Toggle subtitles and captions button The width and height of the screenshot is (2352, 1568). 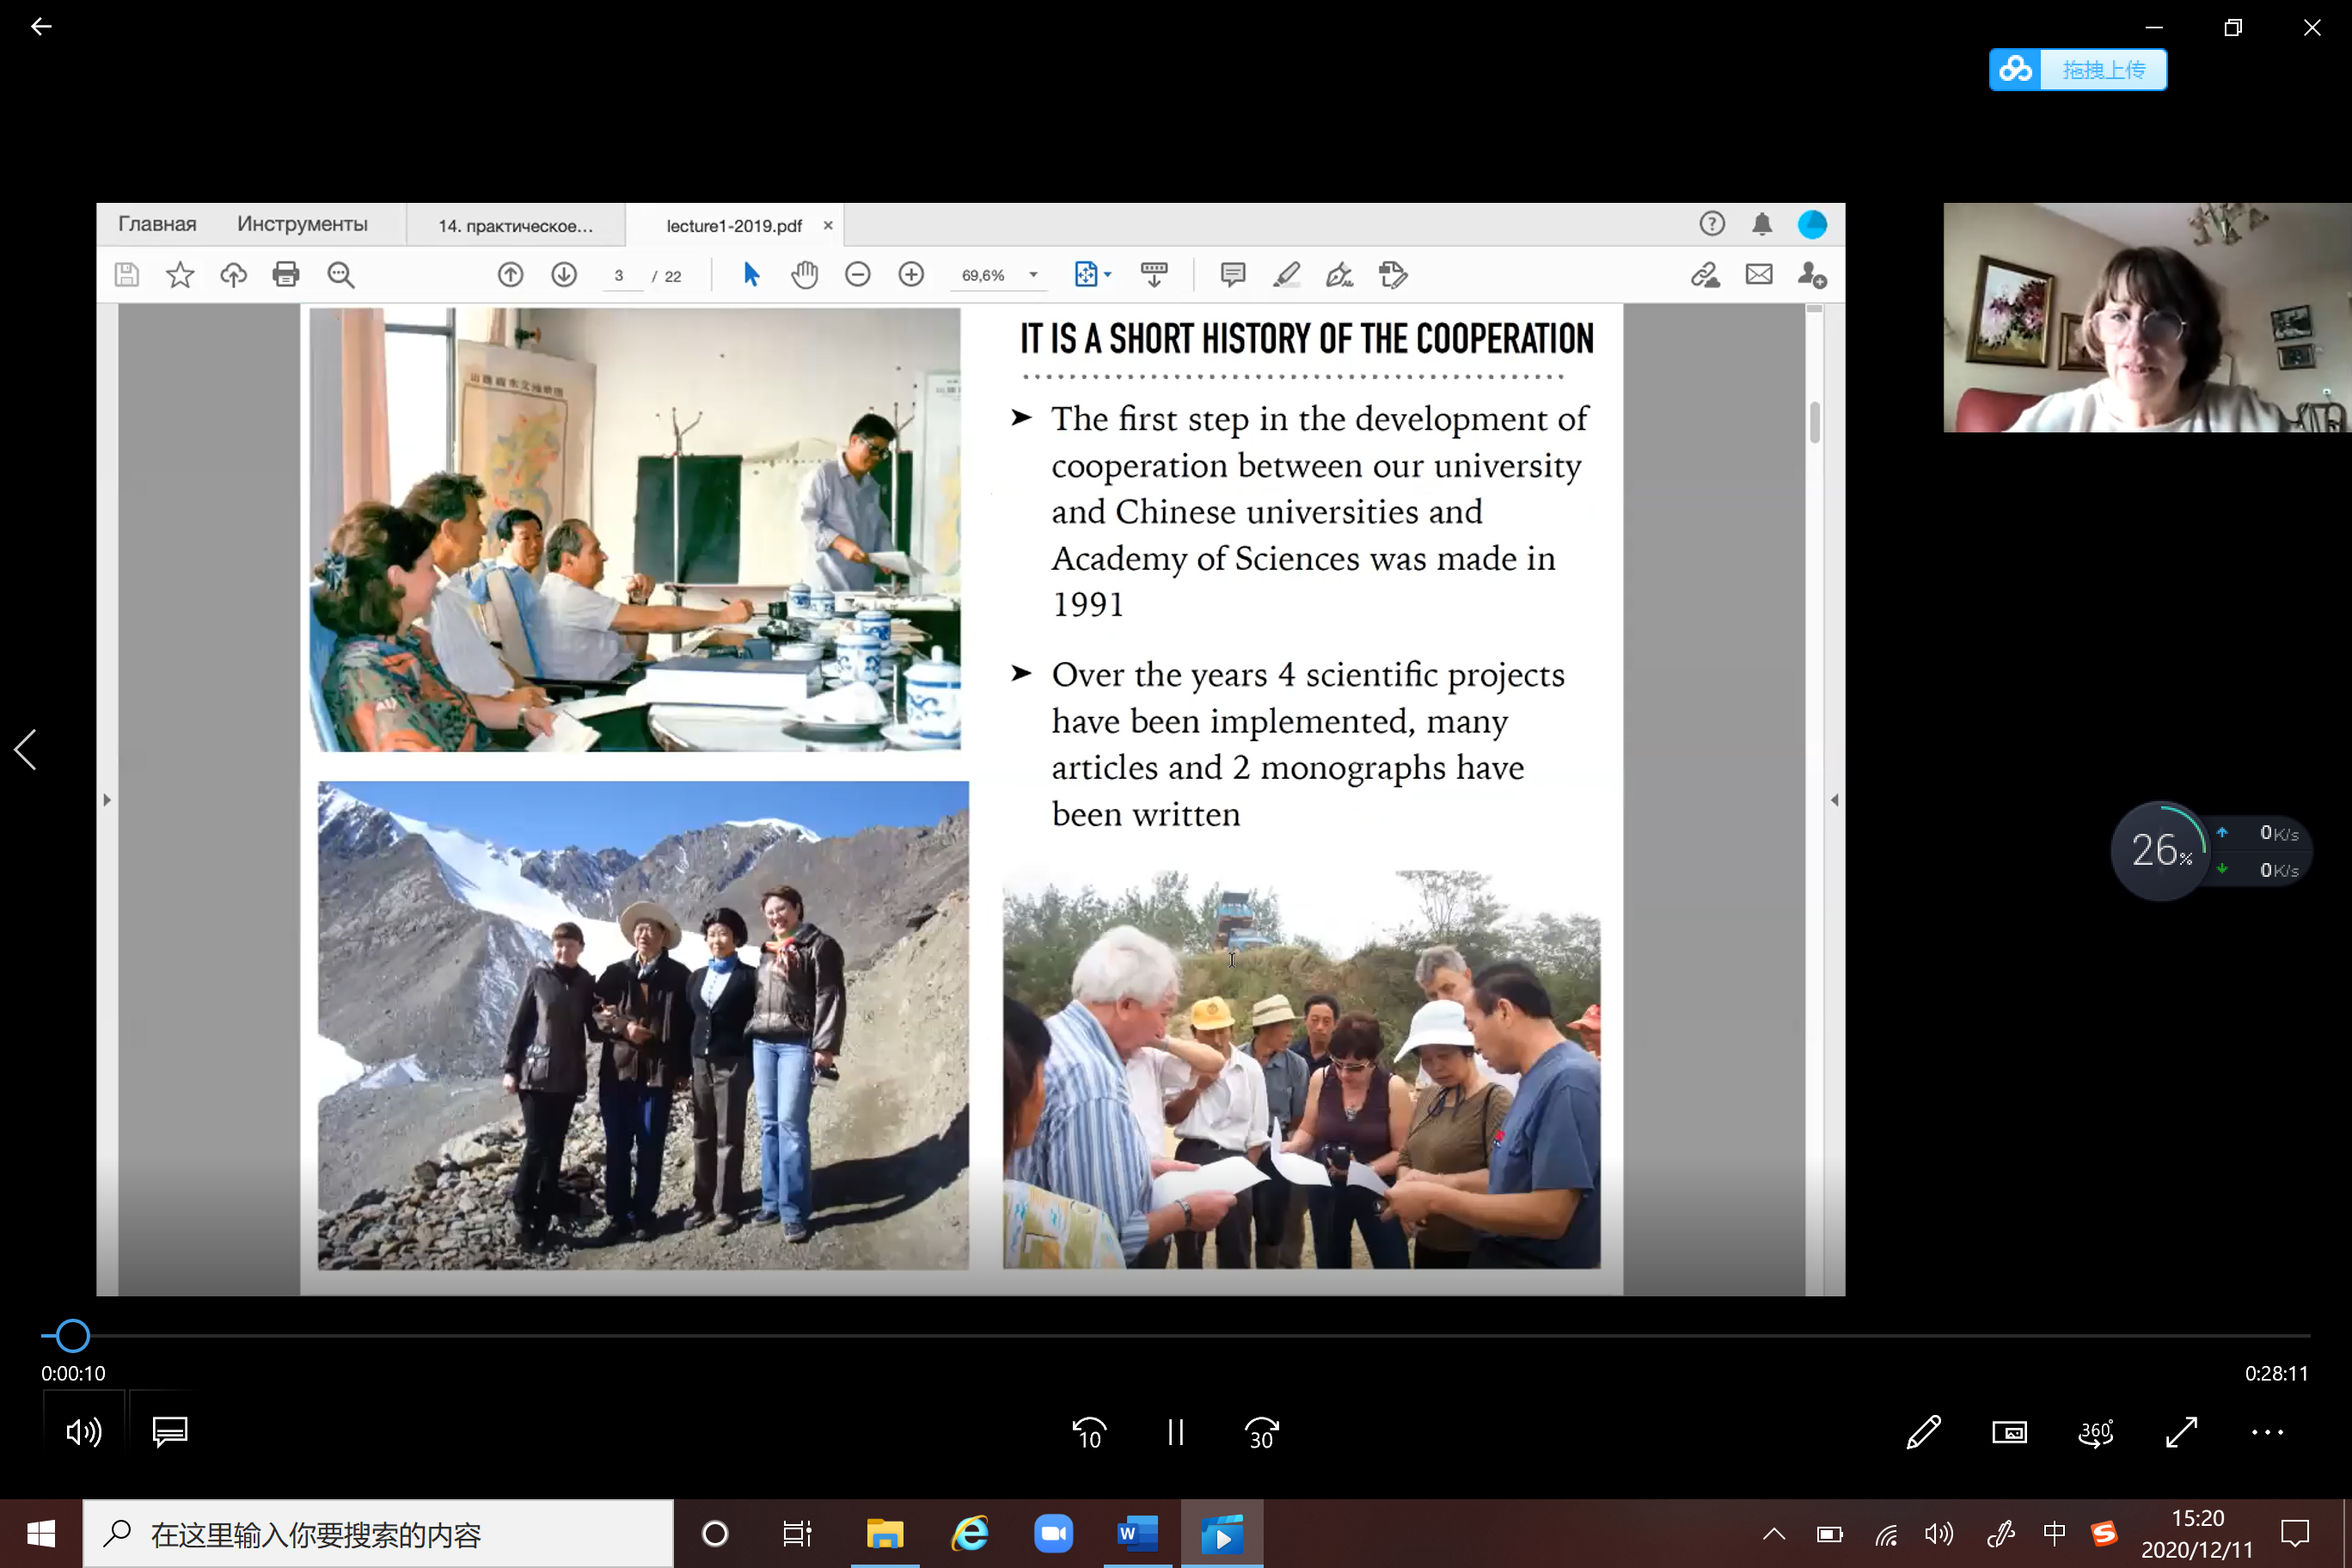[169, 1432]
